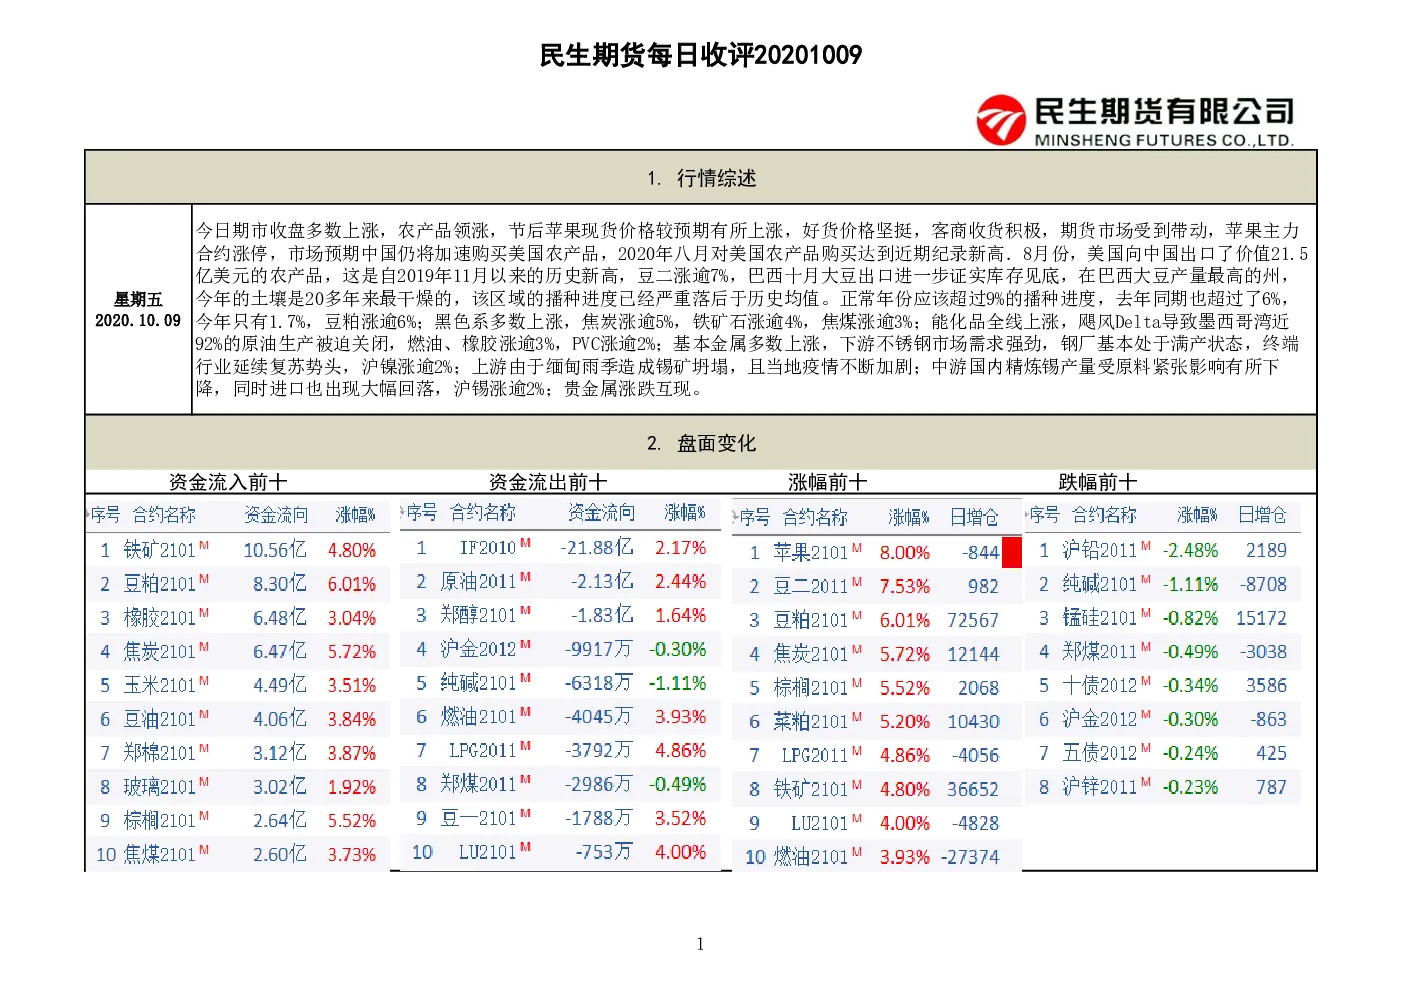Click contract 原油2011 in outflow table
This screenshot has height=992, width=1403.
tap(478, 581)
